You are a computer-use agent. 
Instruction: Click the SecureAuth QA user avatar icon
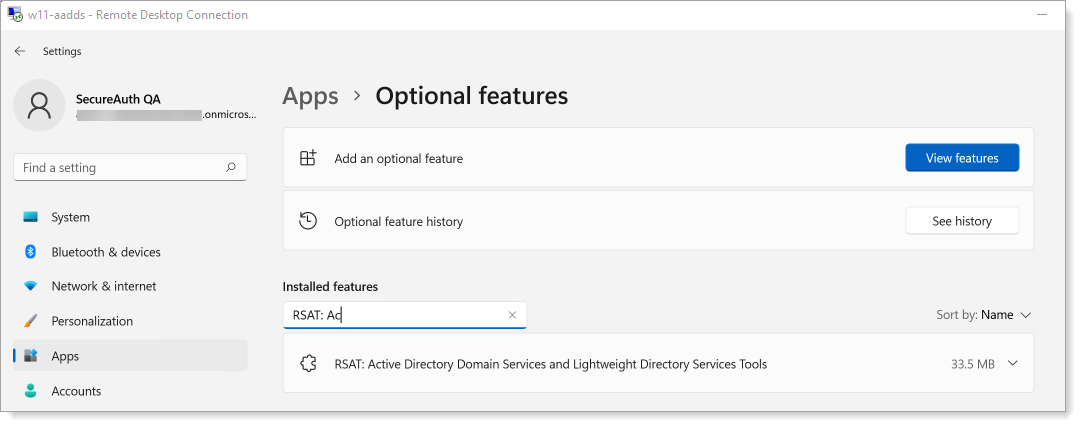[39, 106]
